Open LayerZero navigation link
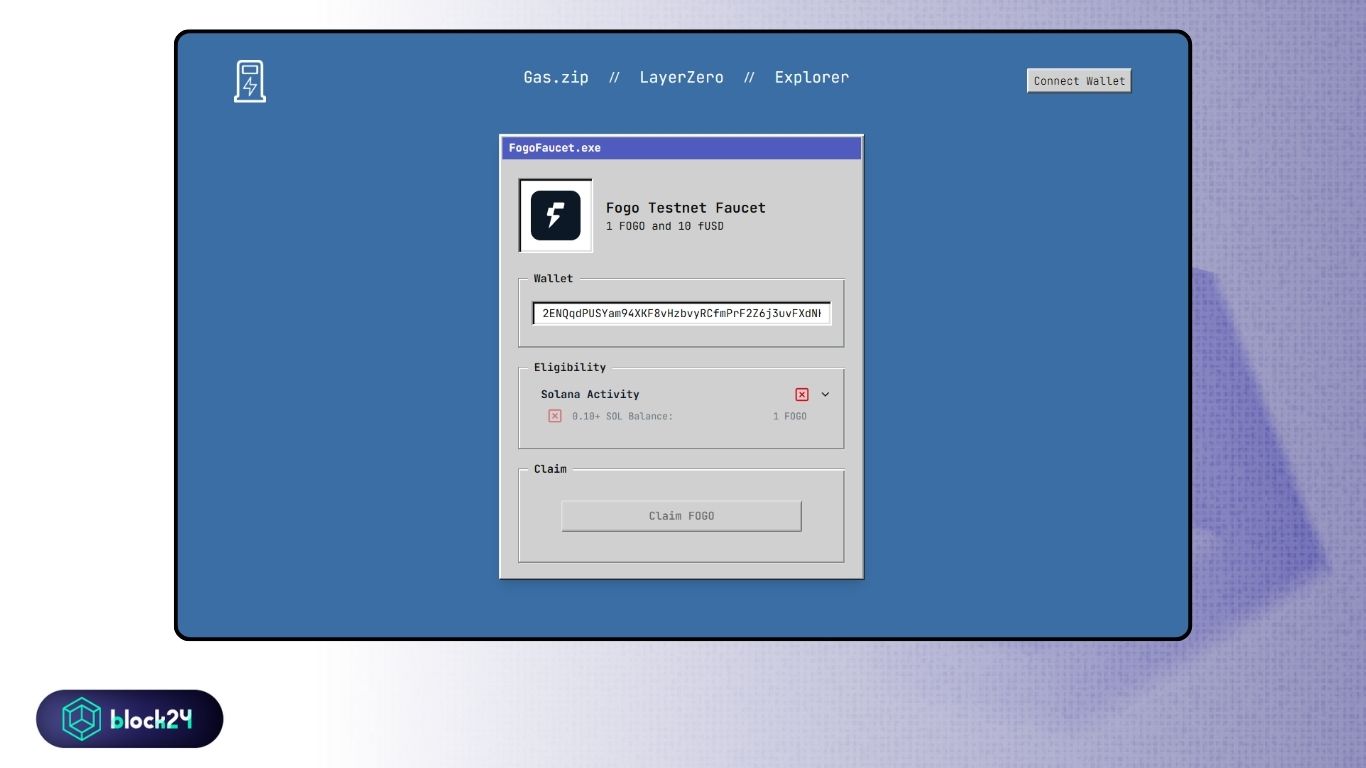The height and width of the screenshot is (768, 1366). [x=681, y=77]
